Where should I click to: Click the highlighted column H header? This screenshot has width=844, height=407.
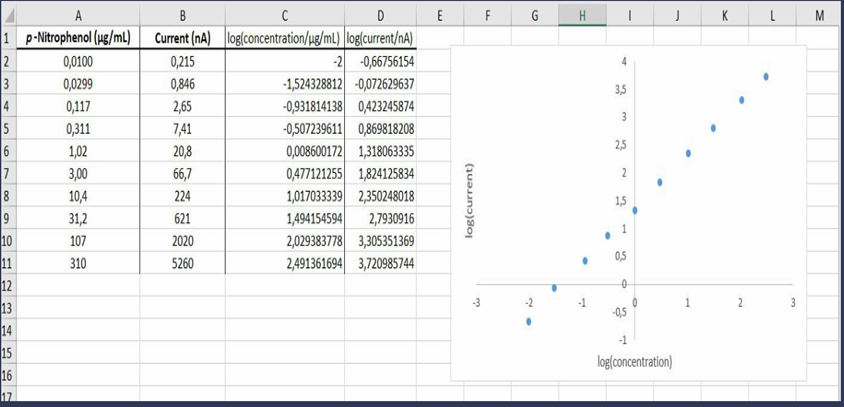(x=581, y=16)
